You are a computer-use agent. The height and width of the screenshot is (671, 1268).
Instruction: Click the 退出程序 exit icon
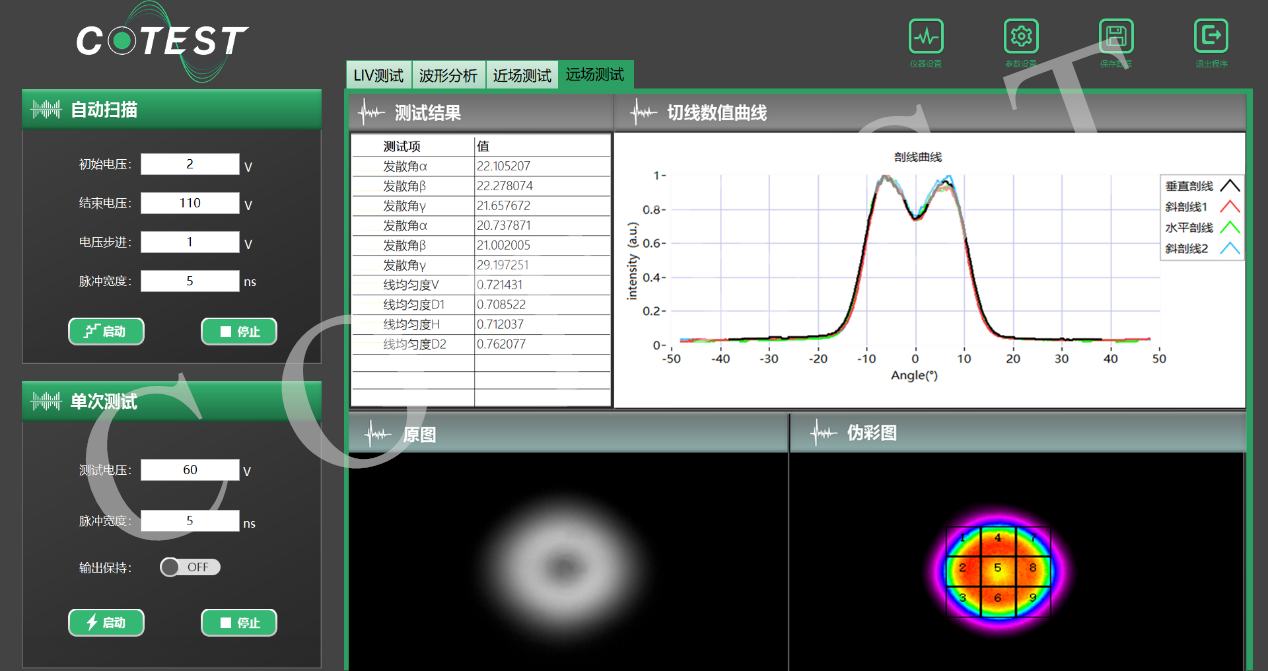point(1211,36)
